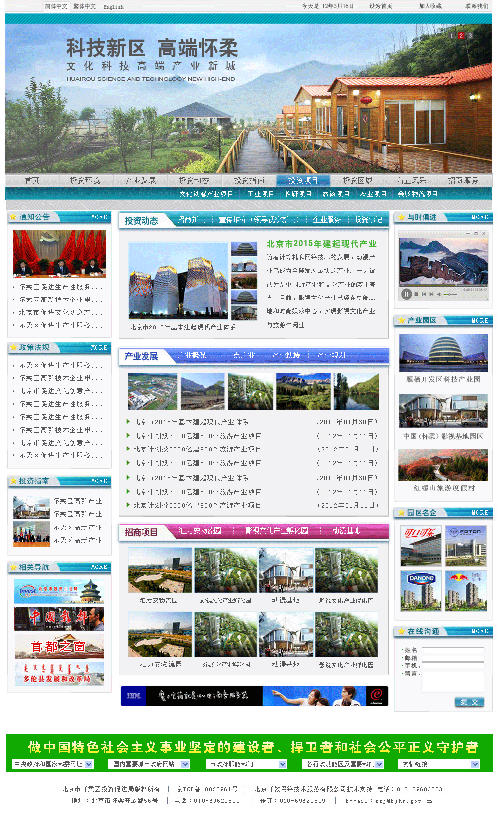Open the Danone company logo
Image resolution: width=500 pixels, height=825 pixels.
[421, 591]
